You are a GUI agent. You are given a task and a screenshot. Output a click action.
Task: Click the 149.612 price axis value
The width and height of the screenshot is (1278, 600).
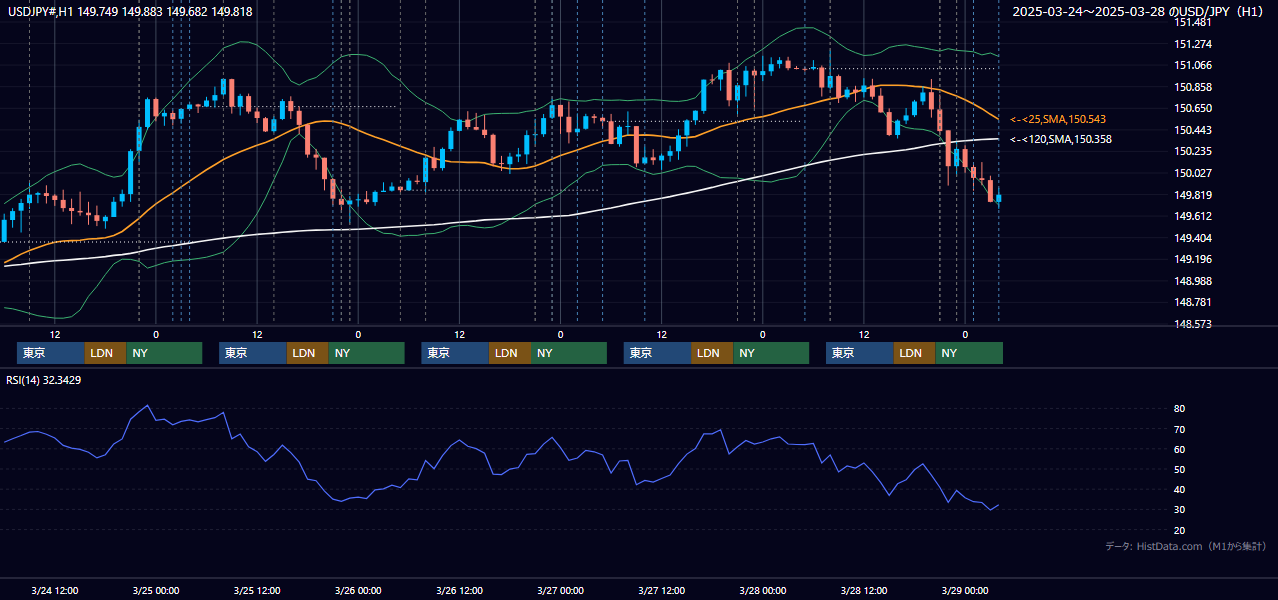[1193, 216]
